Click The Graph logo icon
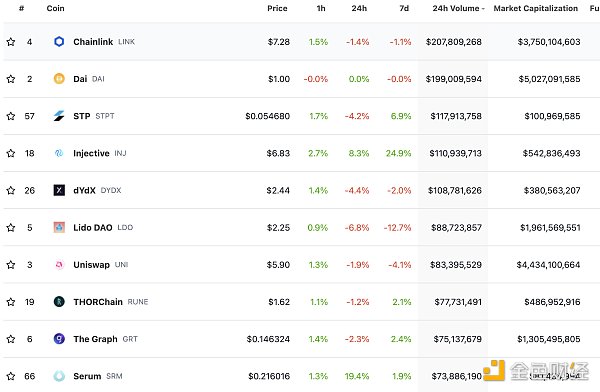600x392 pixels. pos(59,339)
